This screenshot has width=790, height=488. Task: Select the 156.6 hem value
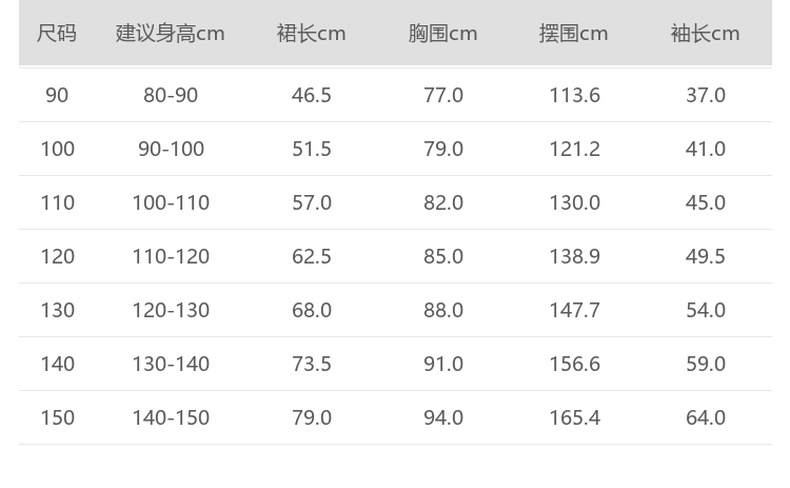[574, 364]
